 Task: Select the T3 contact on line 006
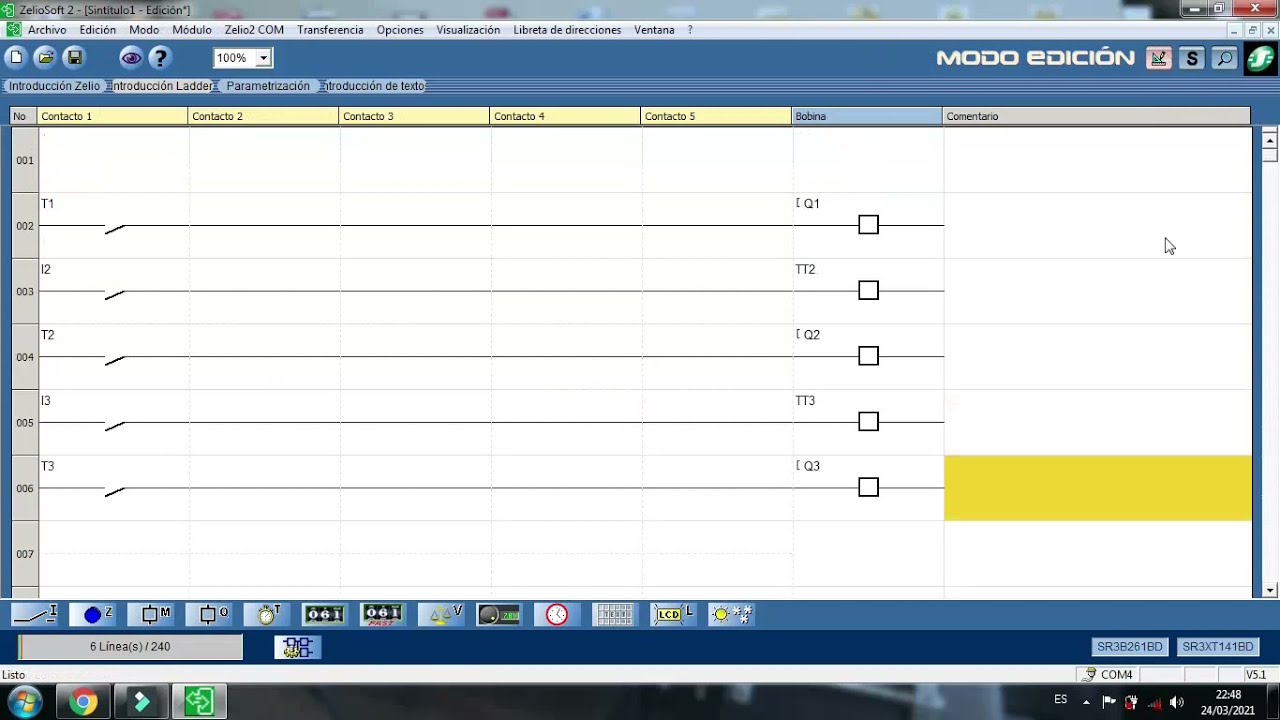tap(113, 488)
